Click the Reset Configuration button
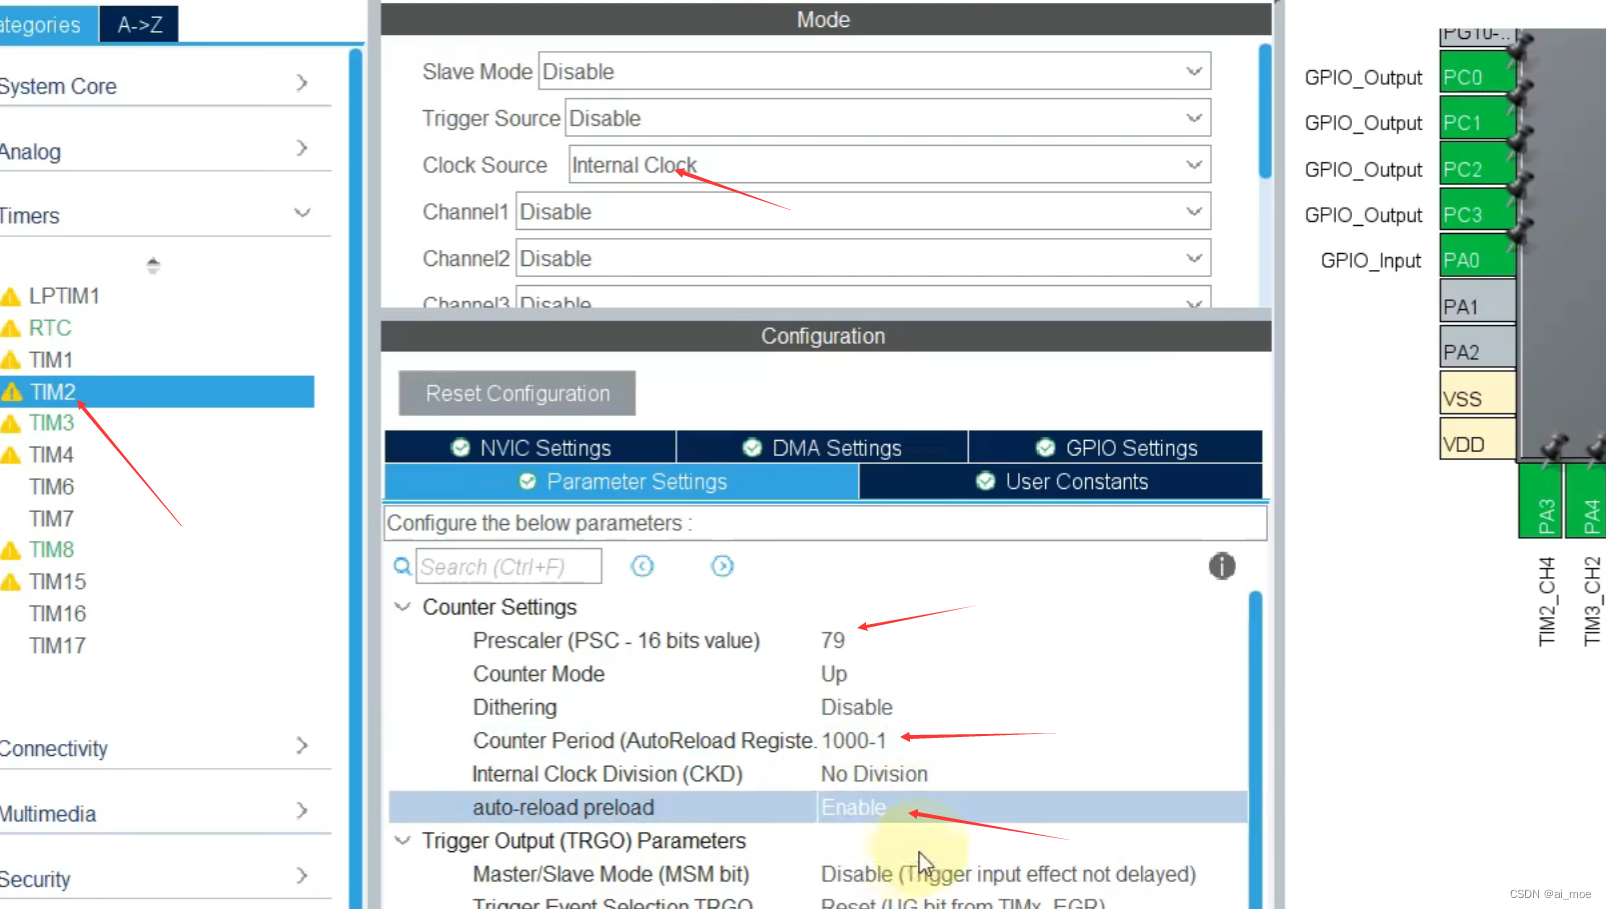Image resolution: width=1606 pixels, height=909 pixels. pyautogui.click(x=517, y=393)
